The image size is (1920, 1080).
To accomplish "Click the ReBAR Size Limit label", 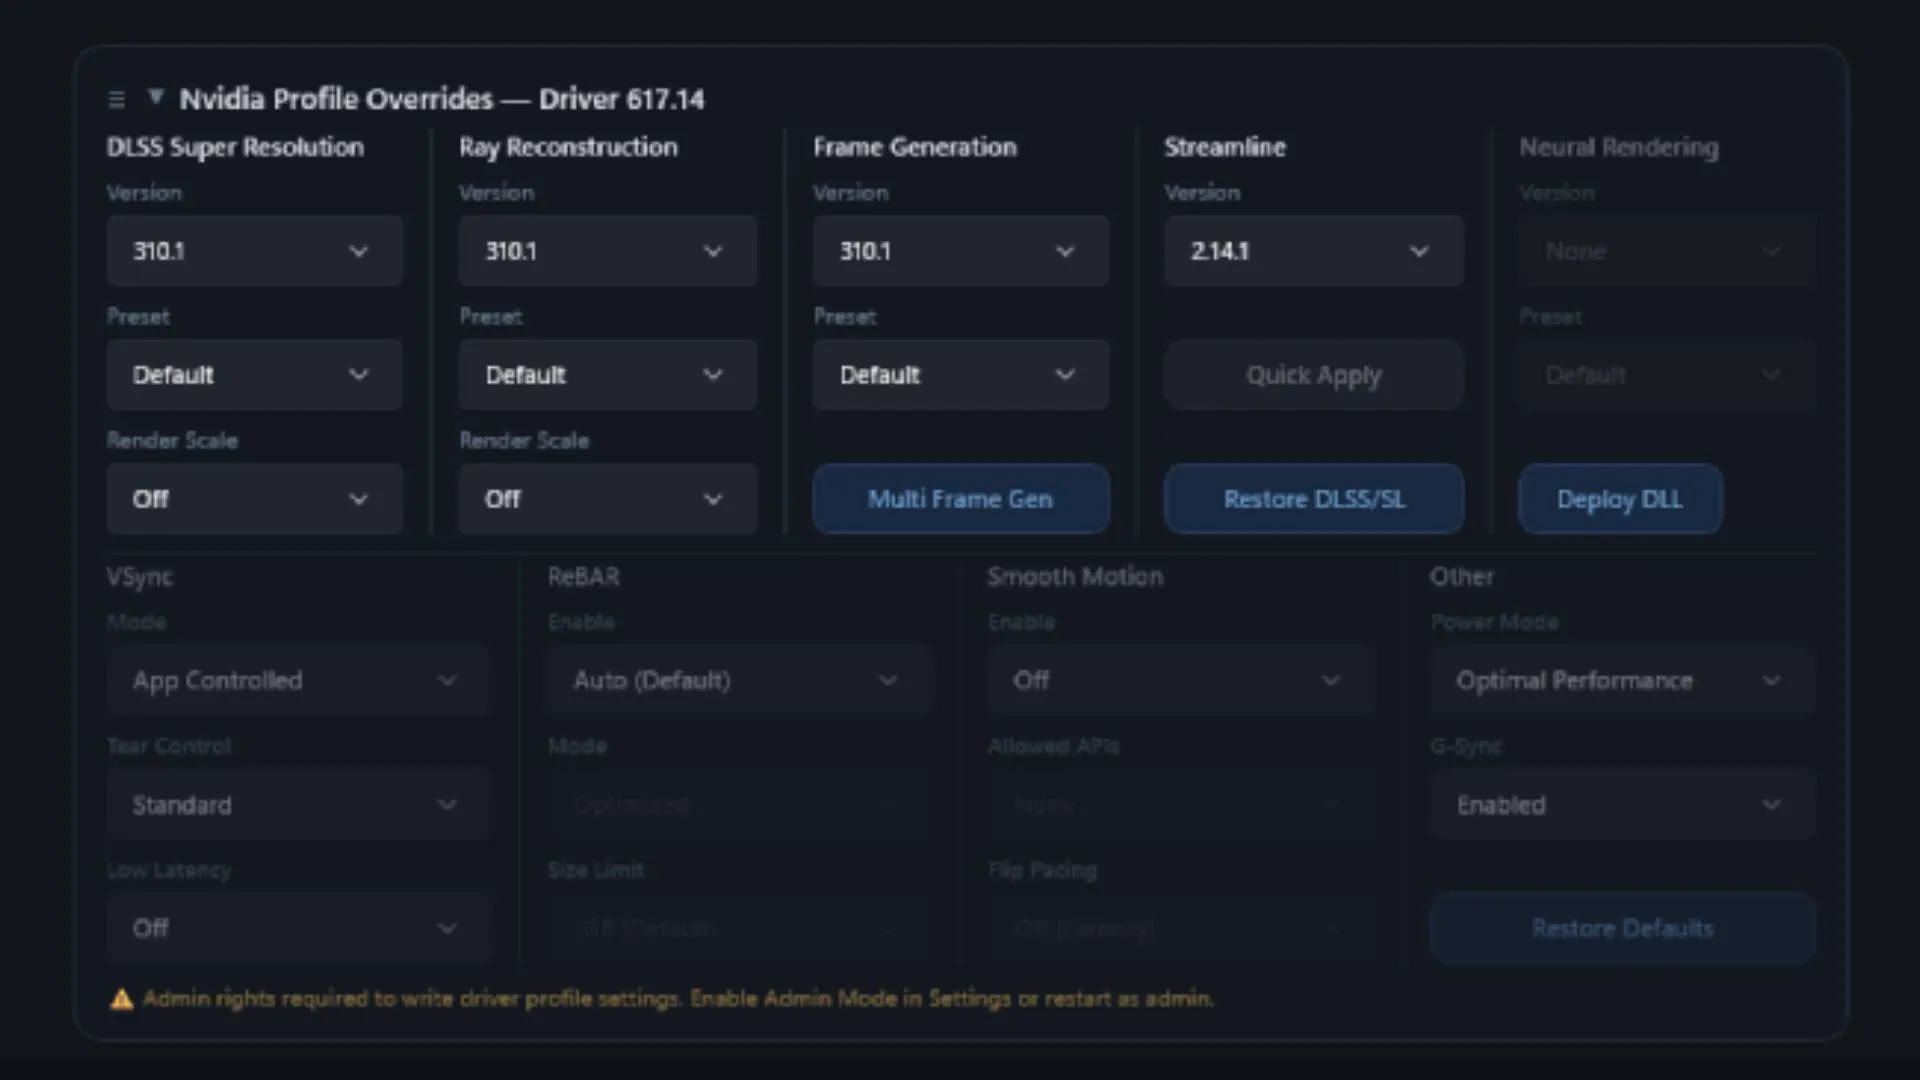I will pyautogui.click(x=596, y=870).
